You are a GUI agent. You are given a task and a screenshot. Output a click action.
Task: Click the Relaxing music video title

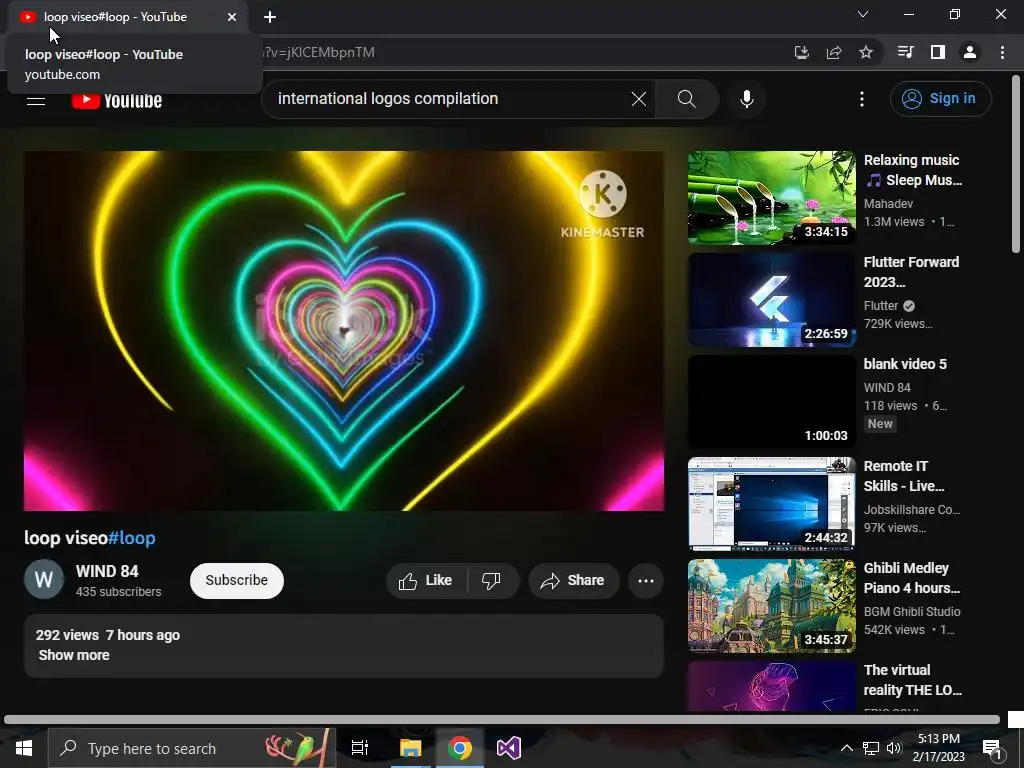[x=912, y=170]
